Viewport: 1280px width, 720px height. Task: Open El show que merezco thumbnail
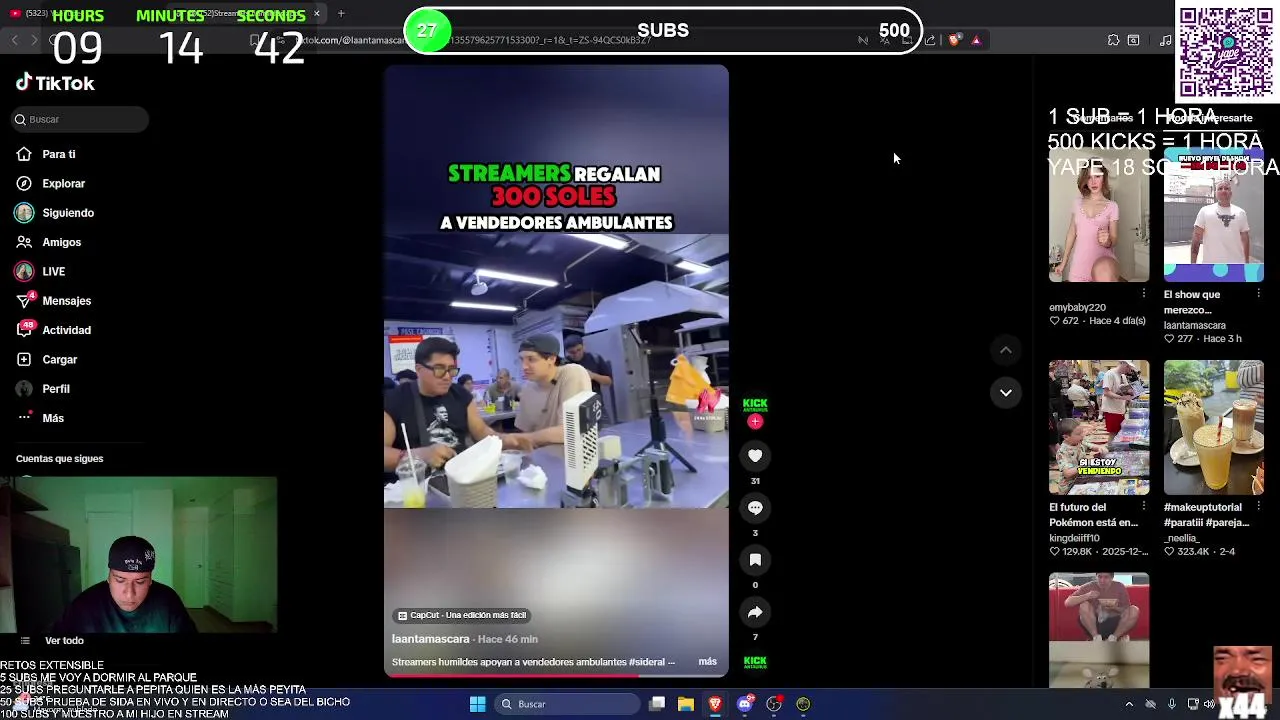click(1214, 215)
